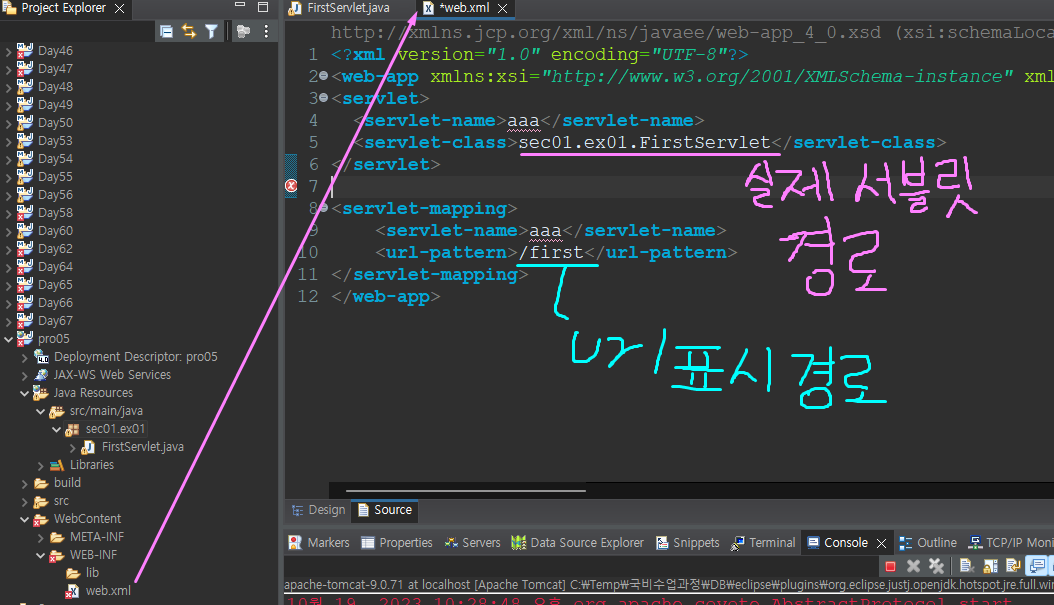The height and width of the screenshot is (605, 1054).
Task: Click error marker on line 7
Action: click(291, 186)
